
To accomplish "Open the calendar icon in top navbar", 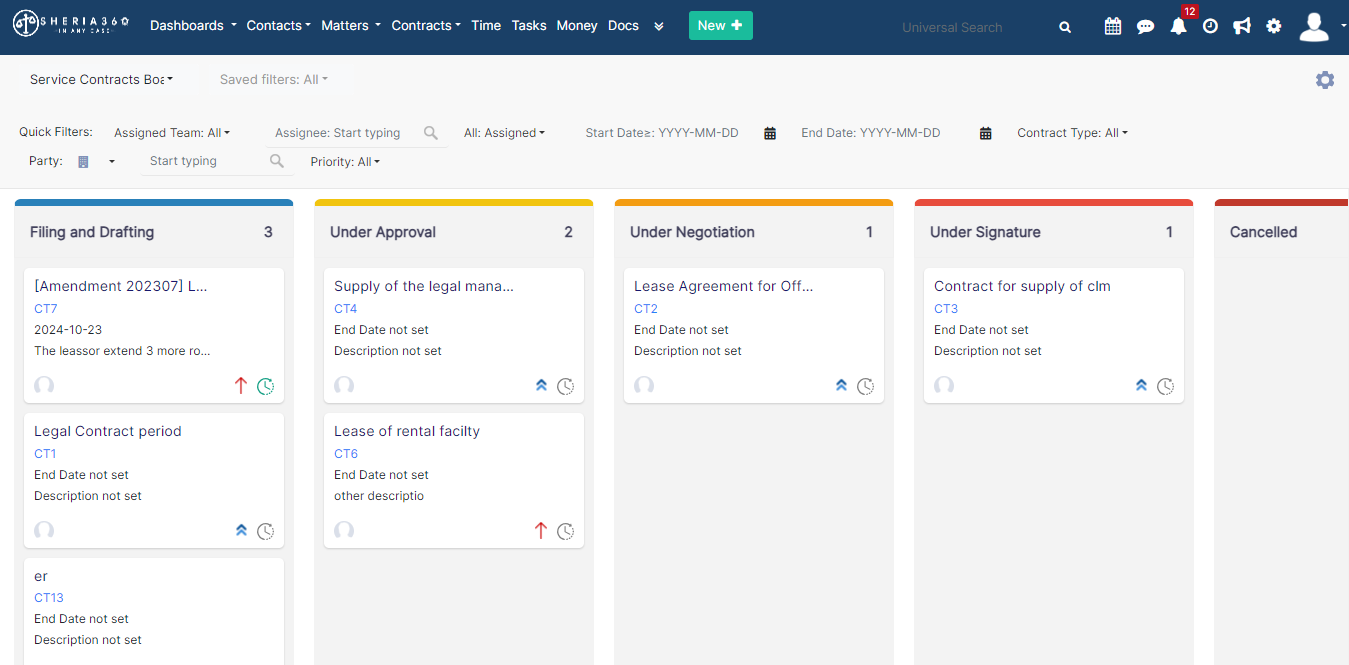I will point(1112,26).
